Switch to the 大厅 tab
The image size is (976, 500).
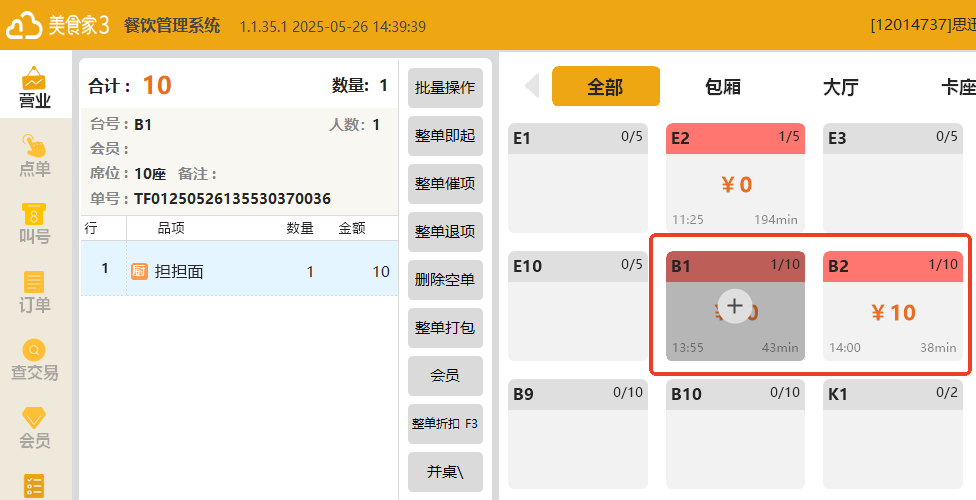tap(841, 87)
